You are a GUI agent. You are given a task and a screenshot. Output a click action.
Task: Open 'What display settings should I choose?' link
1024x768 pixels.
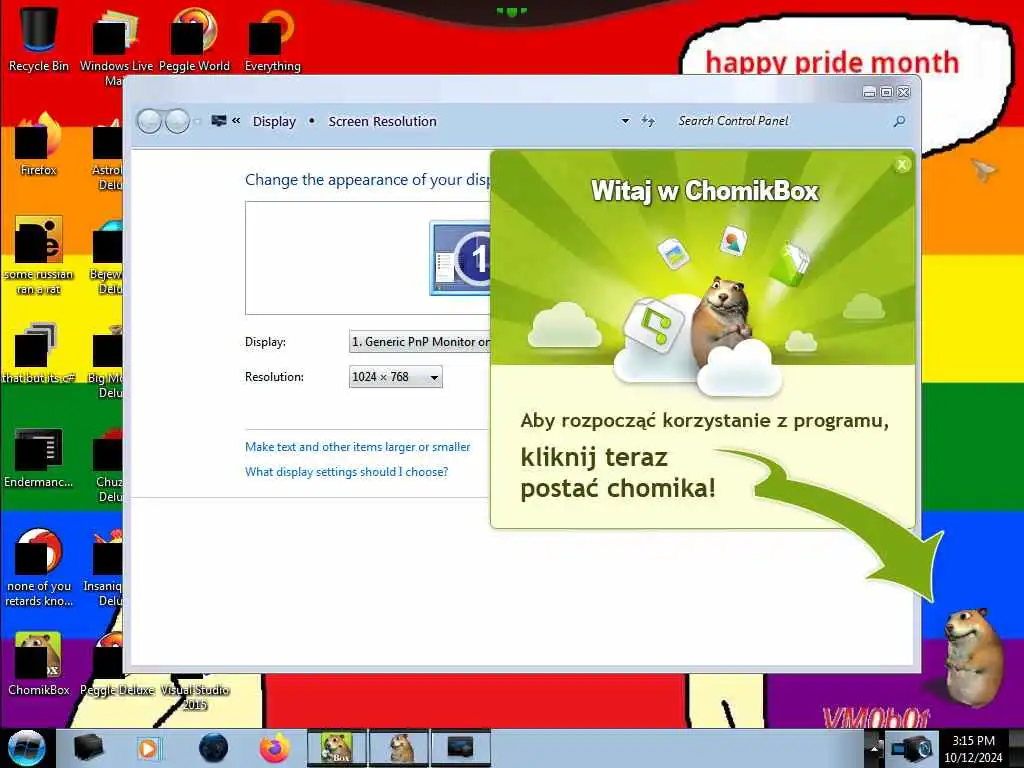[347, 472]
